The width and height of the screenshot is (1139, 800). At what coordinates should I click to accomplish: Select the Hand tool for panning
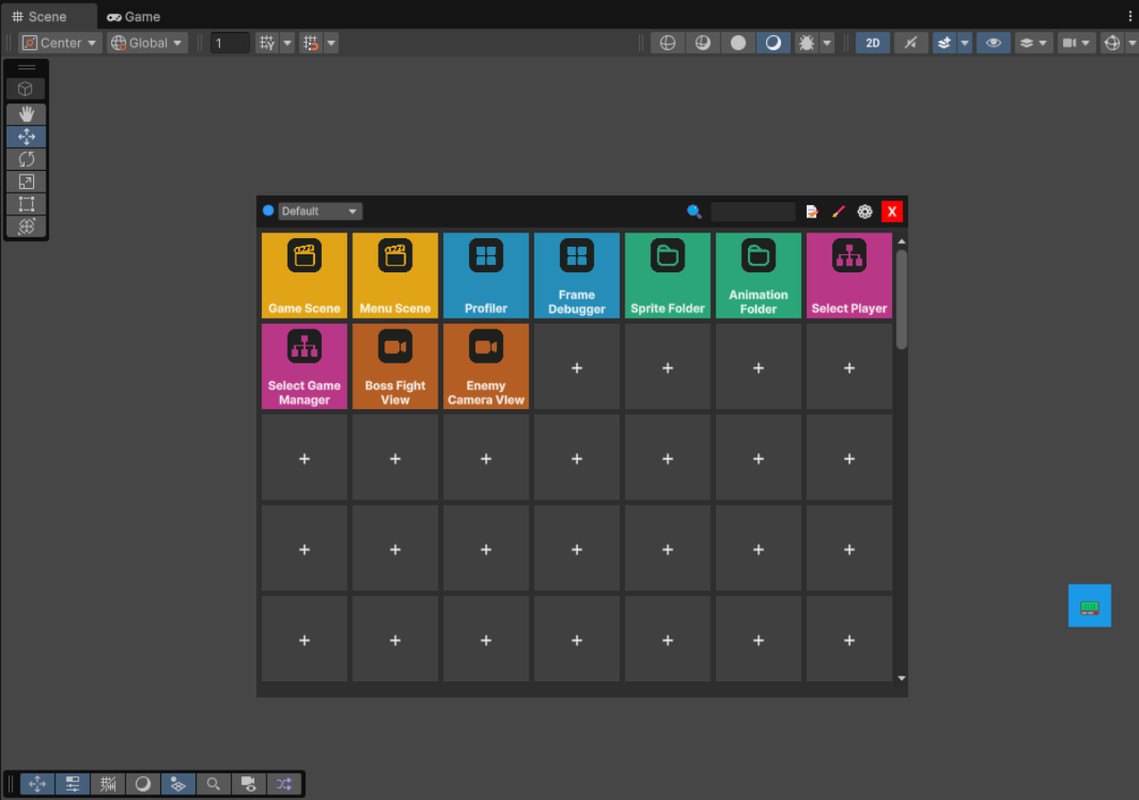[x=26, y=113]
